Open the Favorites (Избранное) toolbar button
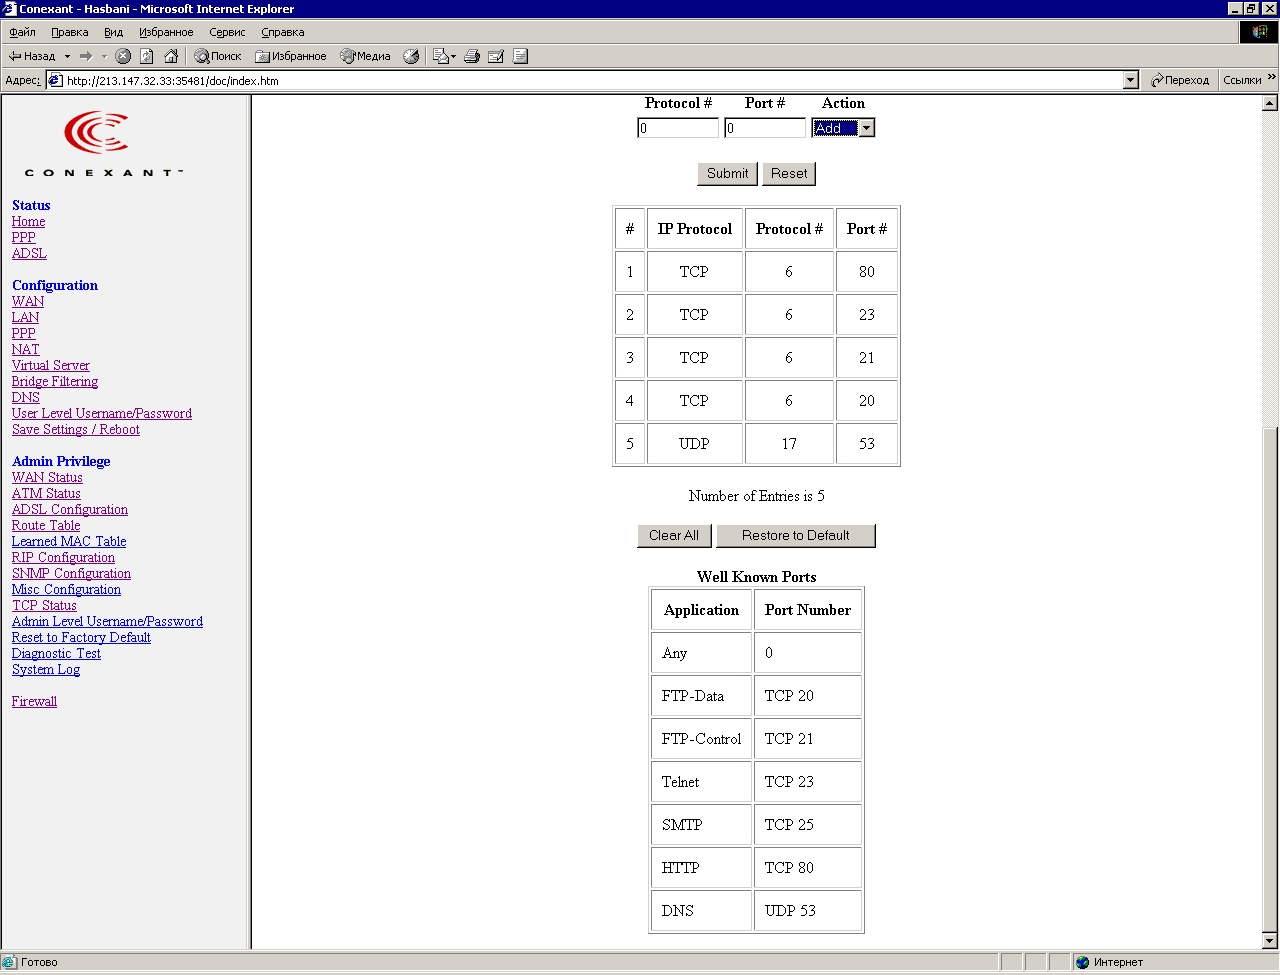1280x975 pixels. (291, 56)
